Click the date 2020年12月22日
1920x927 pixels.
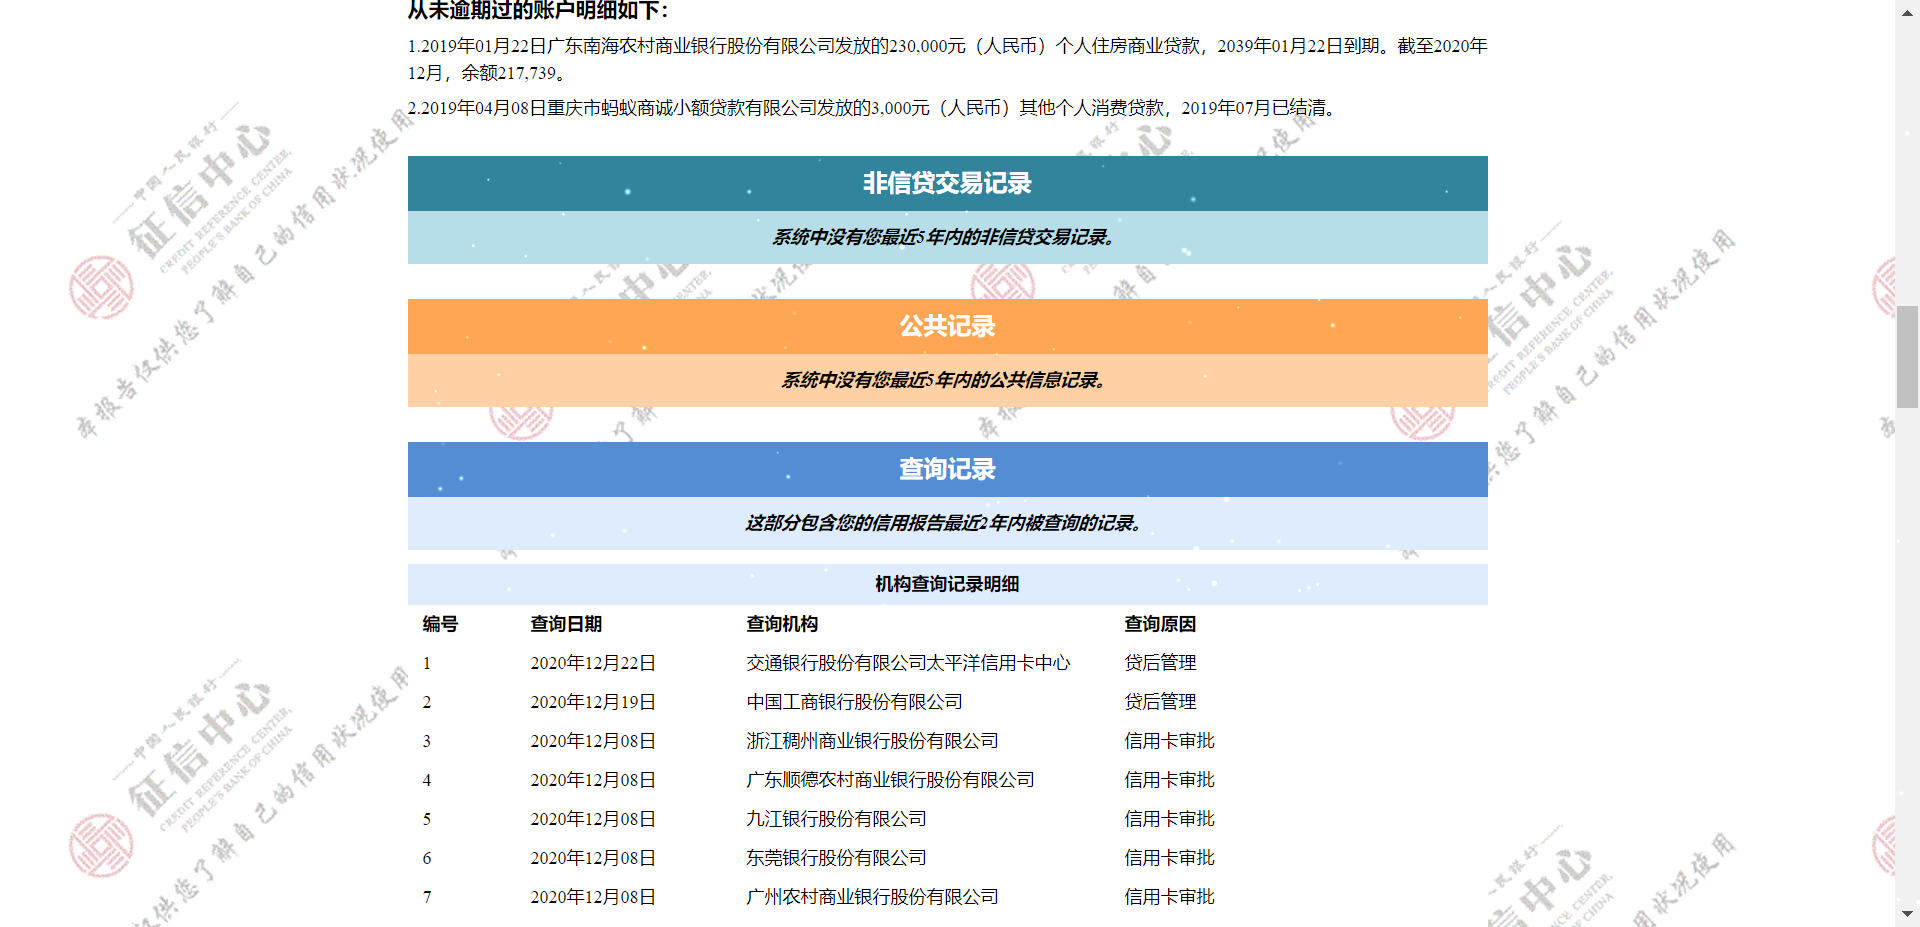(x=593, y=663)
